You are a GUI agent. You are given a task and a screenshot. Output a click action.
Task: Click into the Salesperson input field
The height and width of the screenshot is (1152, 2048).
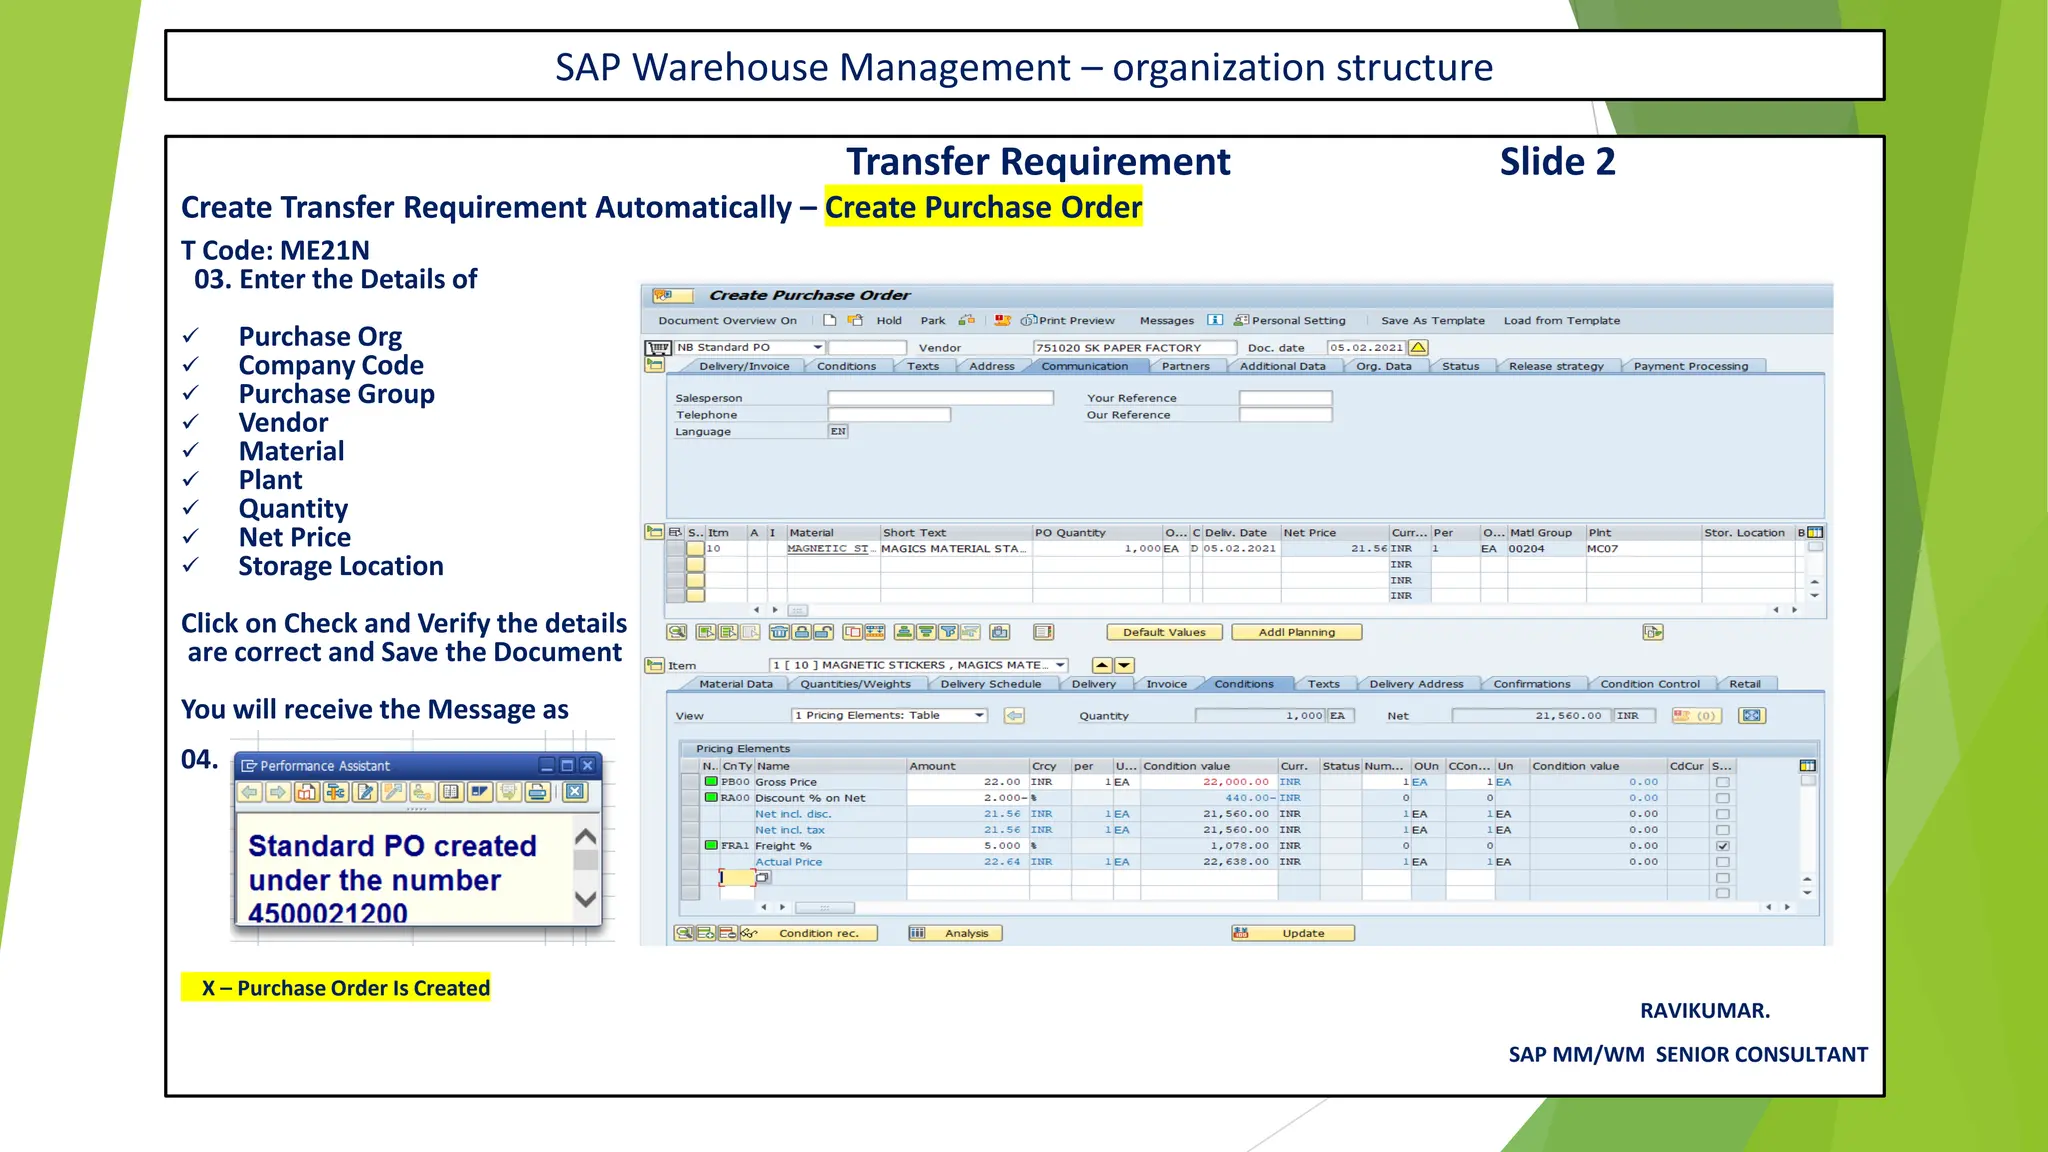[x=940, y=398]
